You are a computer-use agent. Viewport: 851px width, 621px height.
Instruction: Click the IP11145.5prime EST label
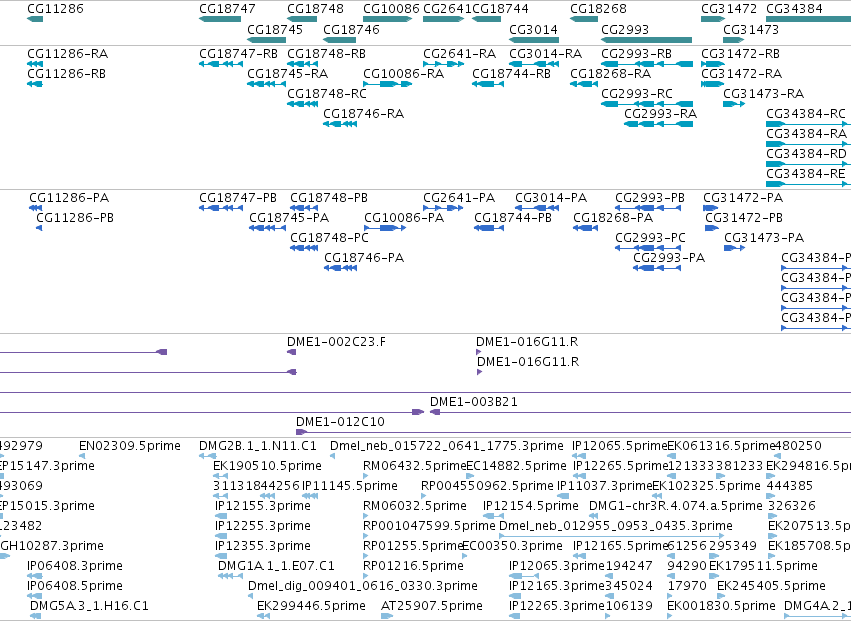click(350, 485)
